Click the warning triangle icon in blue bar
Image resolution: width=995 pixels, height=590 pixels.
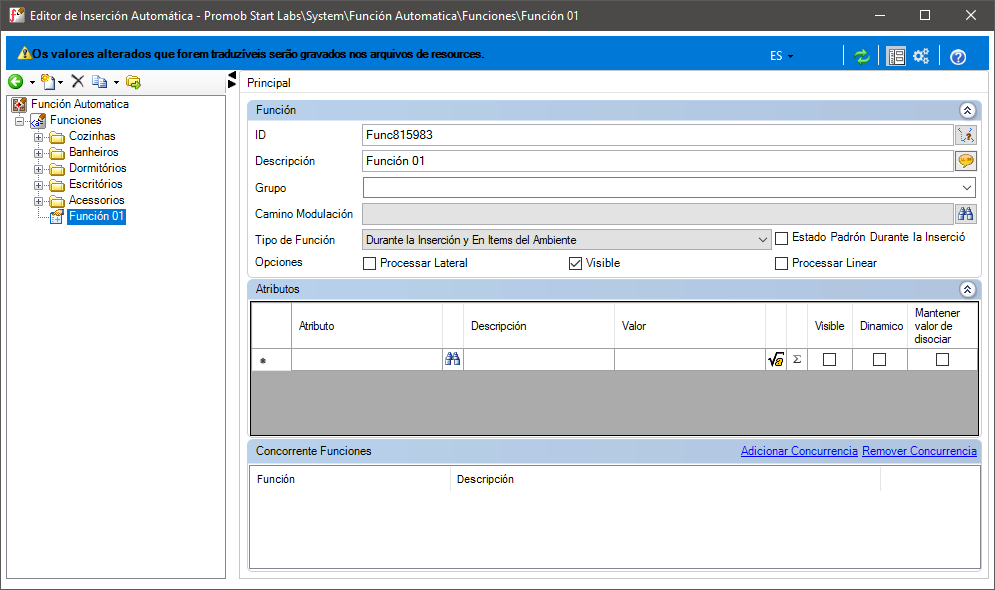[24, 53]
